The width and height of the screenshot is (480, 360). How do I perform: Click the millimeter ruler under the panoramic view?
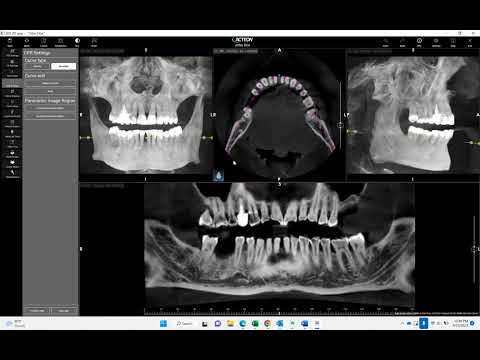coord(279,311)
